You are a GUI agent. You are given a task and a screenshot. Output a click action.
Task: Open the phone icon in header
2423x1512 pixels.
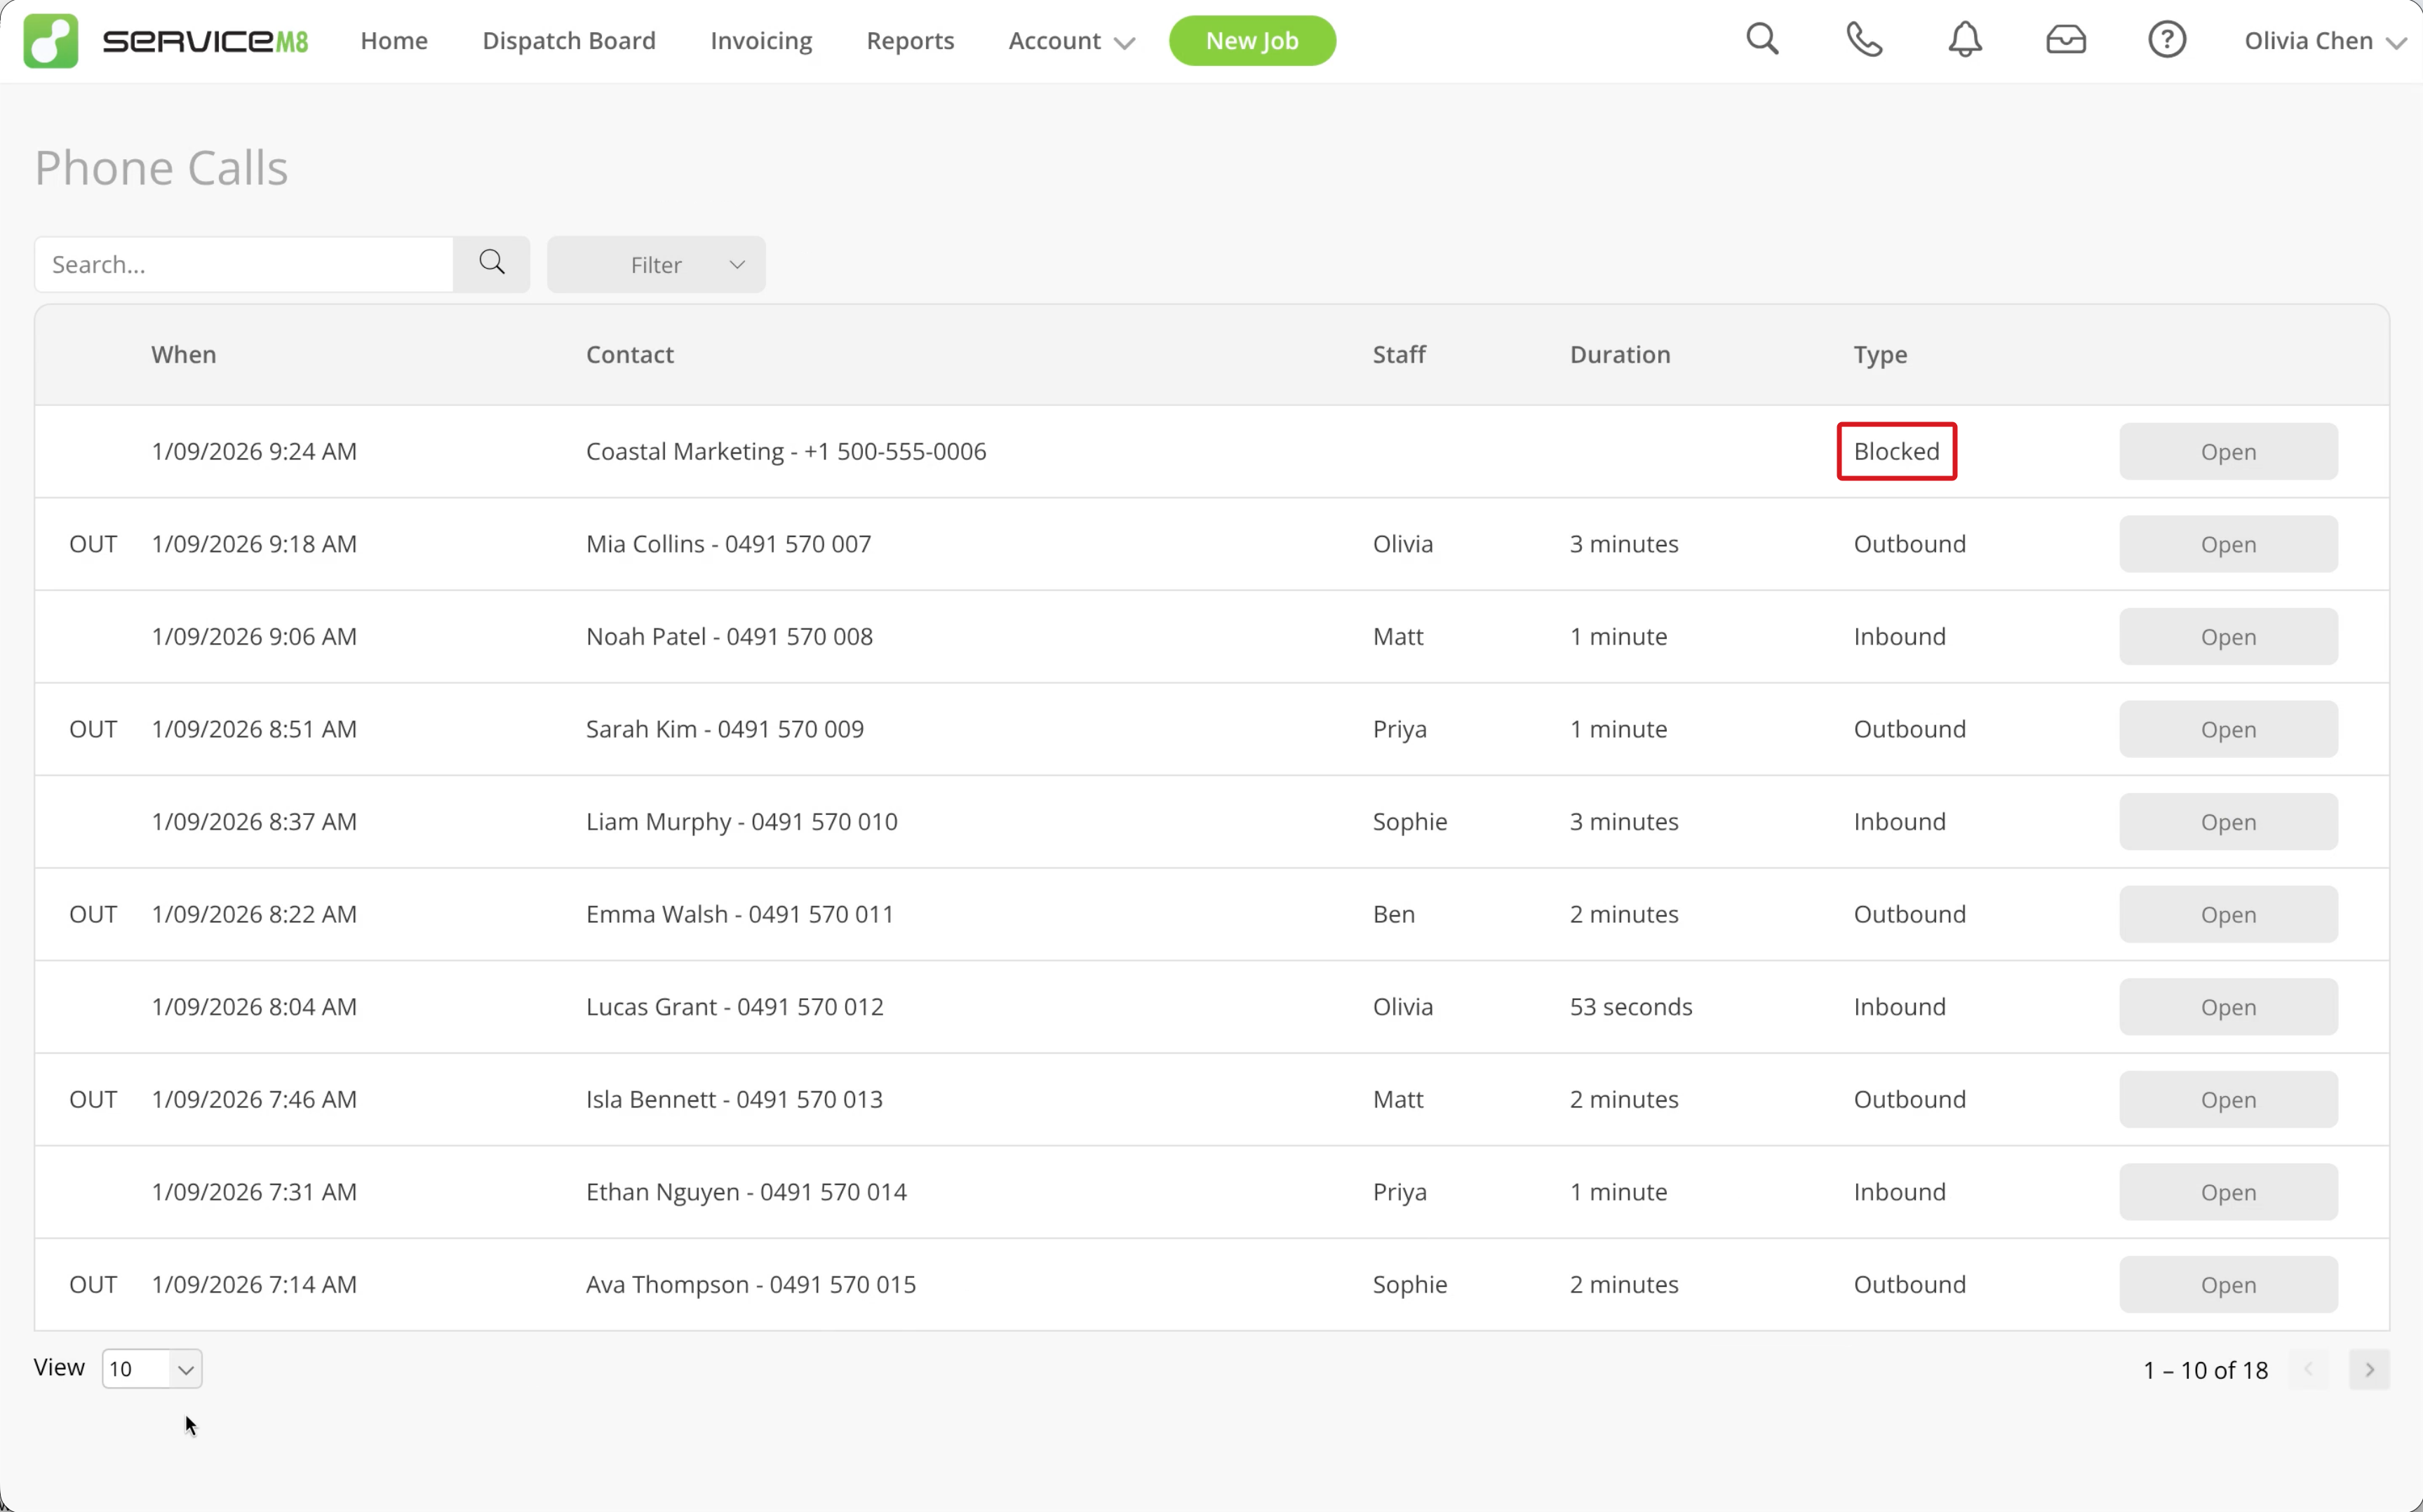[1864, 40]
